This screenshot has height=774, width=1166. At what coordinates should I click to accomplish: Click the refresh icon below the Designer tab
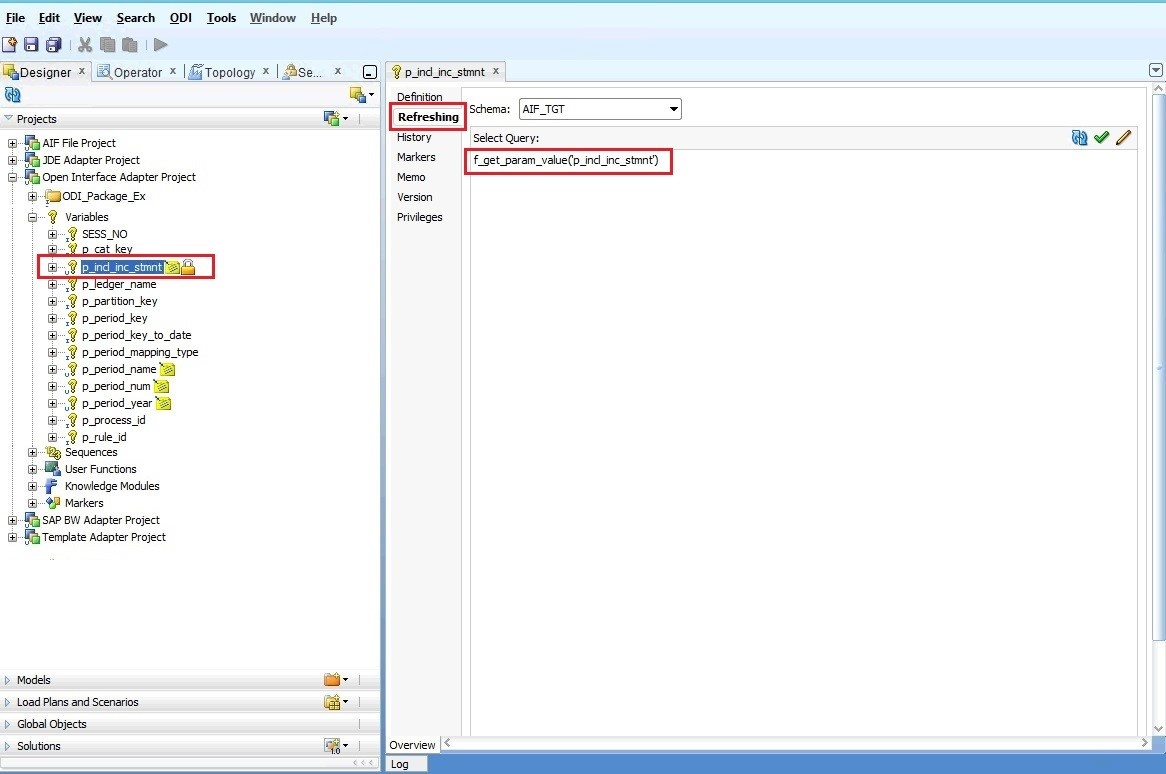[x=11, y=94]
